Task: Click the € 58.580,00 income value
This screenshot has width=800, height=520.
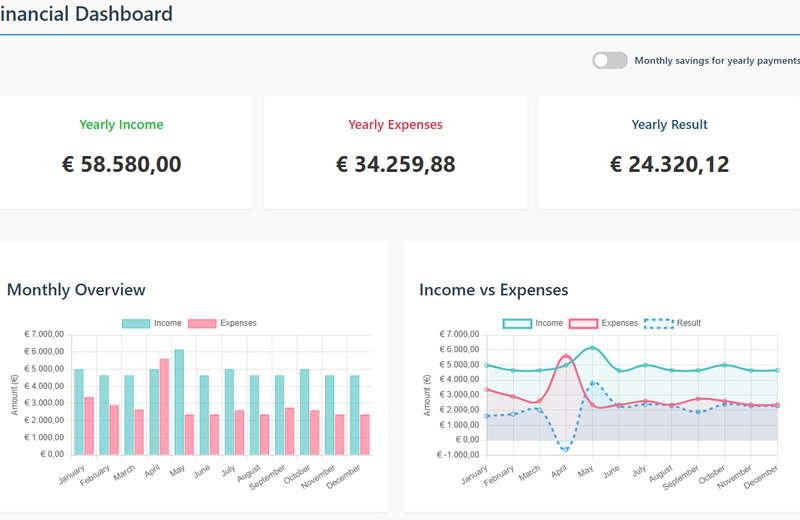Action: (121, 164)
